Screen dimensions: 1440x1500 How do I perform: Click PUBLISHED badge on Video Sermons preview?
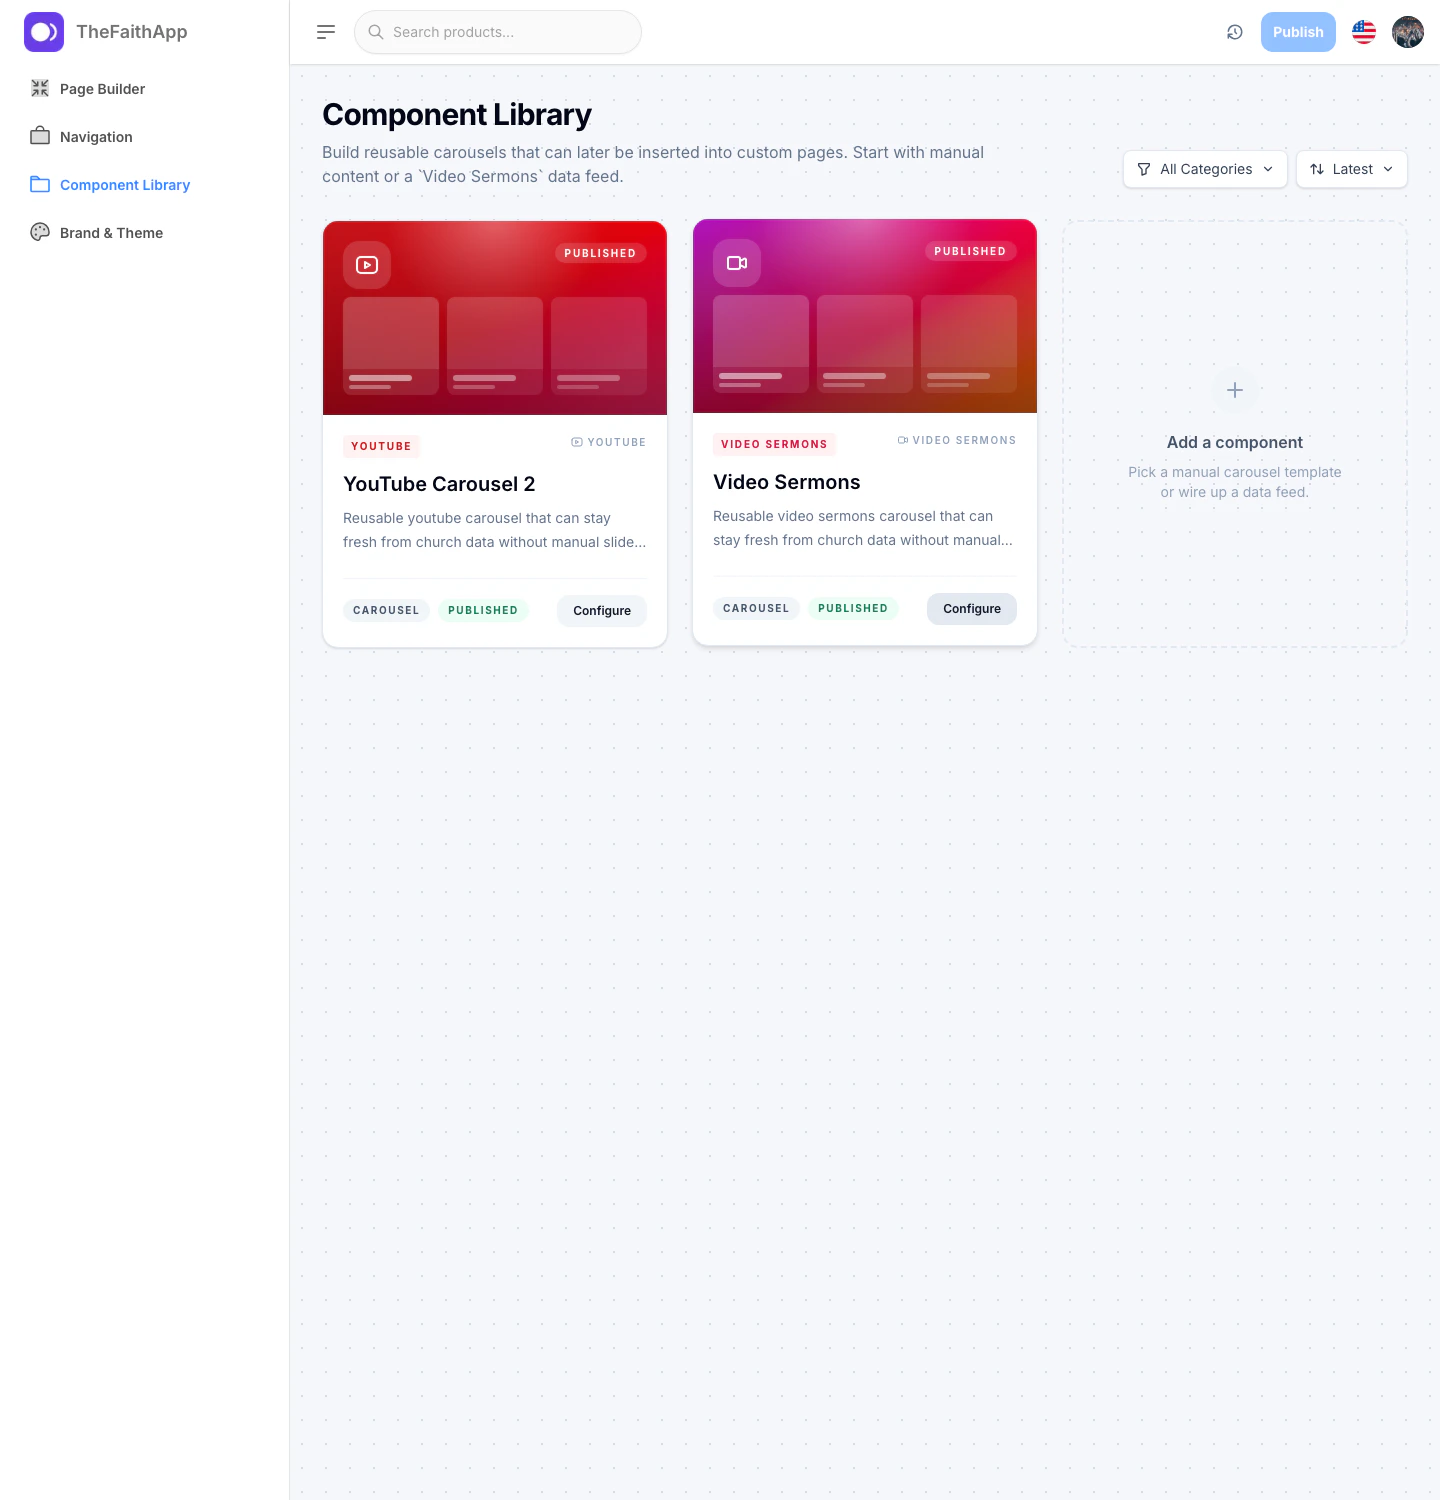pos(970,251)
